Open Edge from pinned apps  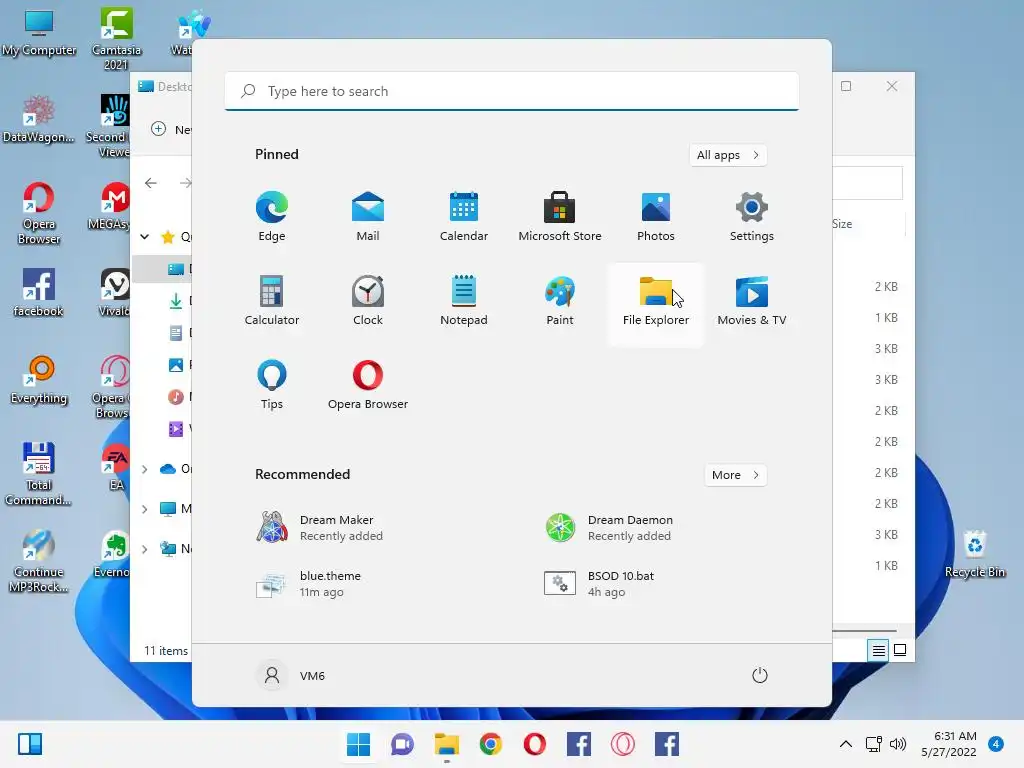[272, 216]
